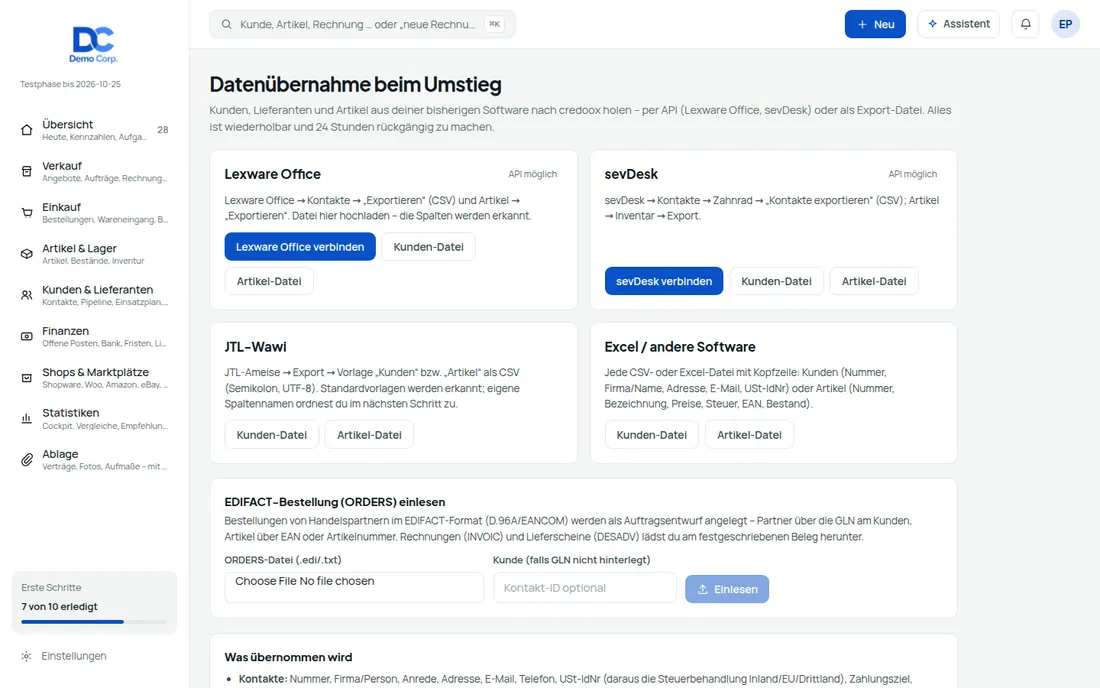Click the Einlesen button
Viewport: 1100px width, 688px height.
[727, 589]
